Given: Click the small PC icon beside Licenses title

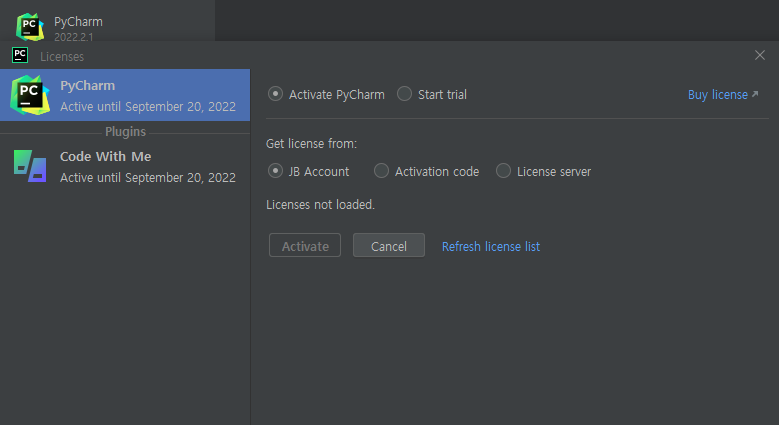Looking at the screenshot, I should click(20, 55).
